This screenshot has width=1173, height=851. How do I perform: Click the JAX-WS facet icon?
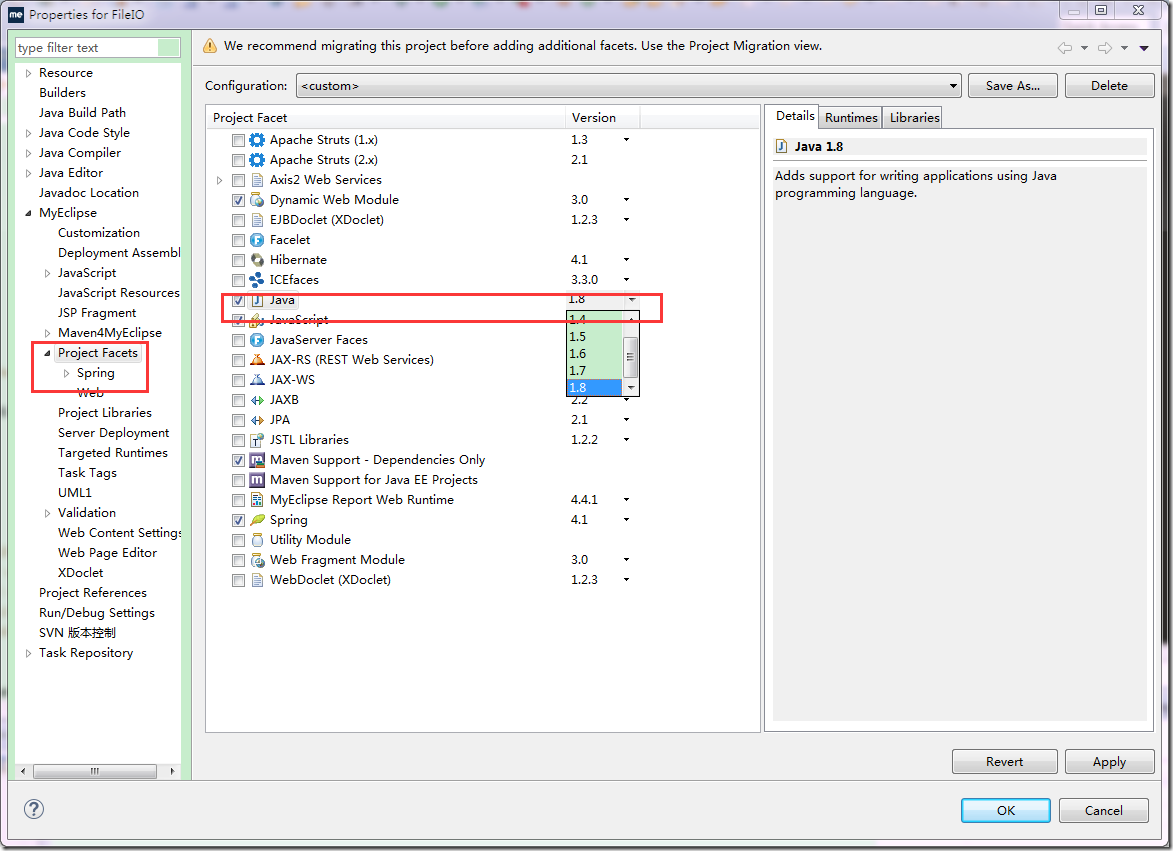[257, 380]
